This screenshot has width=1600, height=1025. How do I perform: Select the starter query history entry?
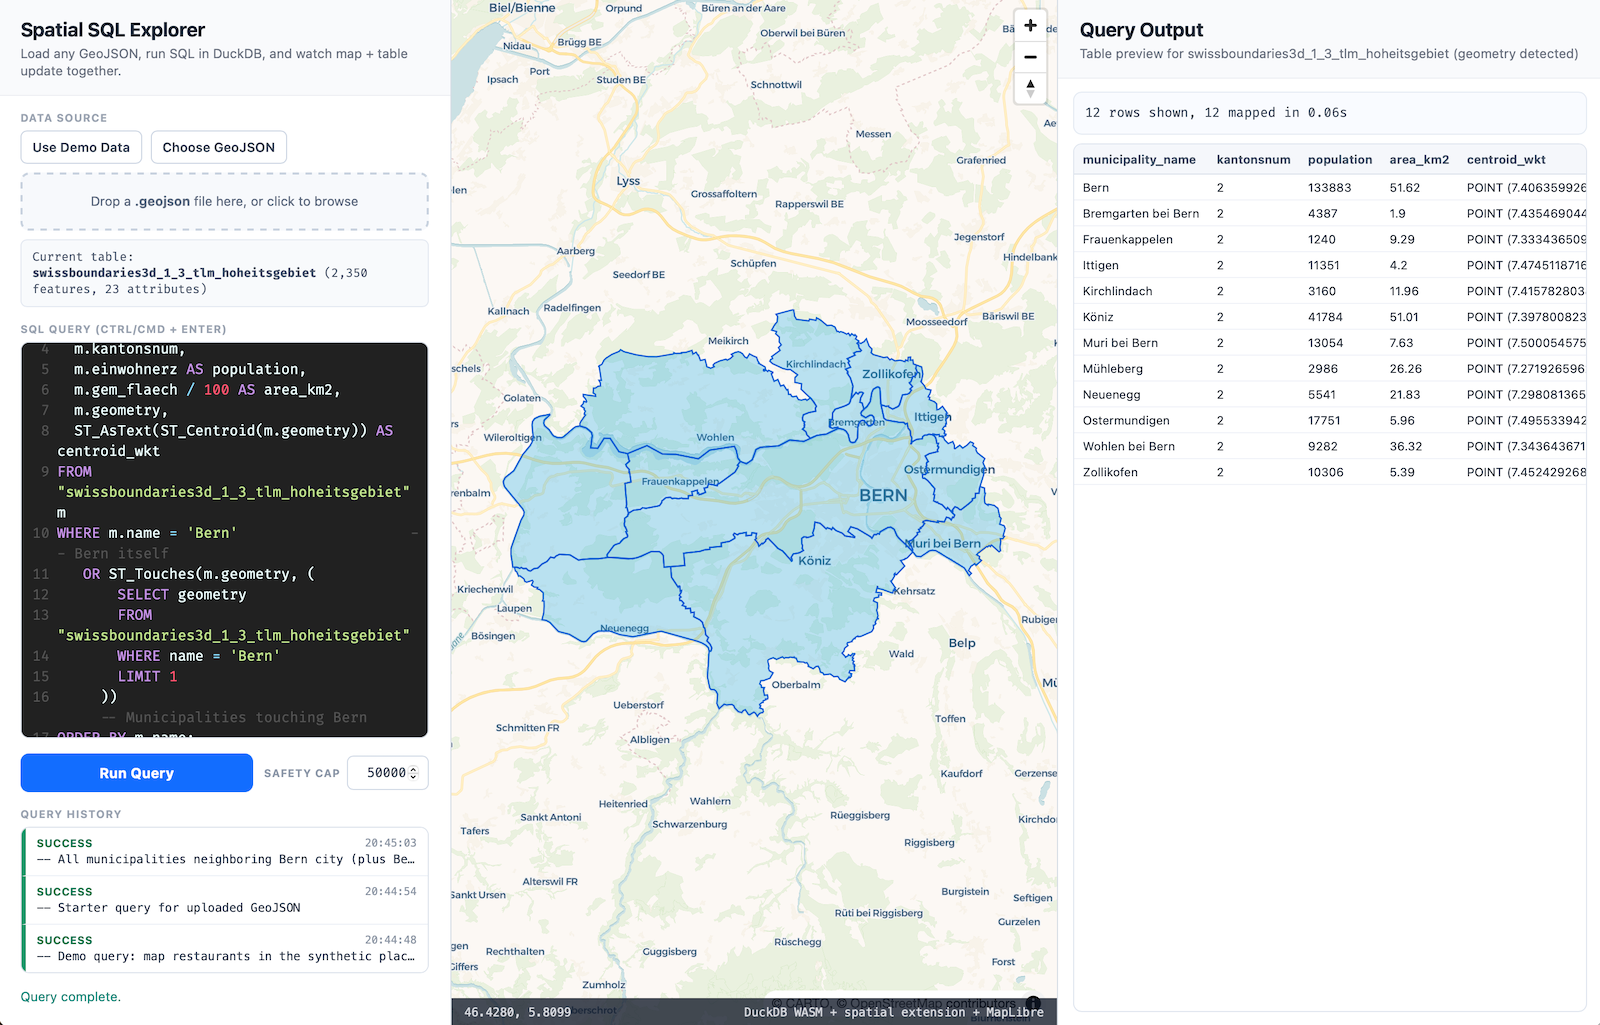[224, 899]
